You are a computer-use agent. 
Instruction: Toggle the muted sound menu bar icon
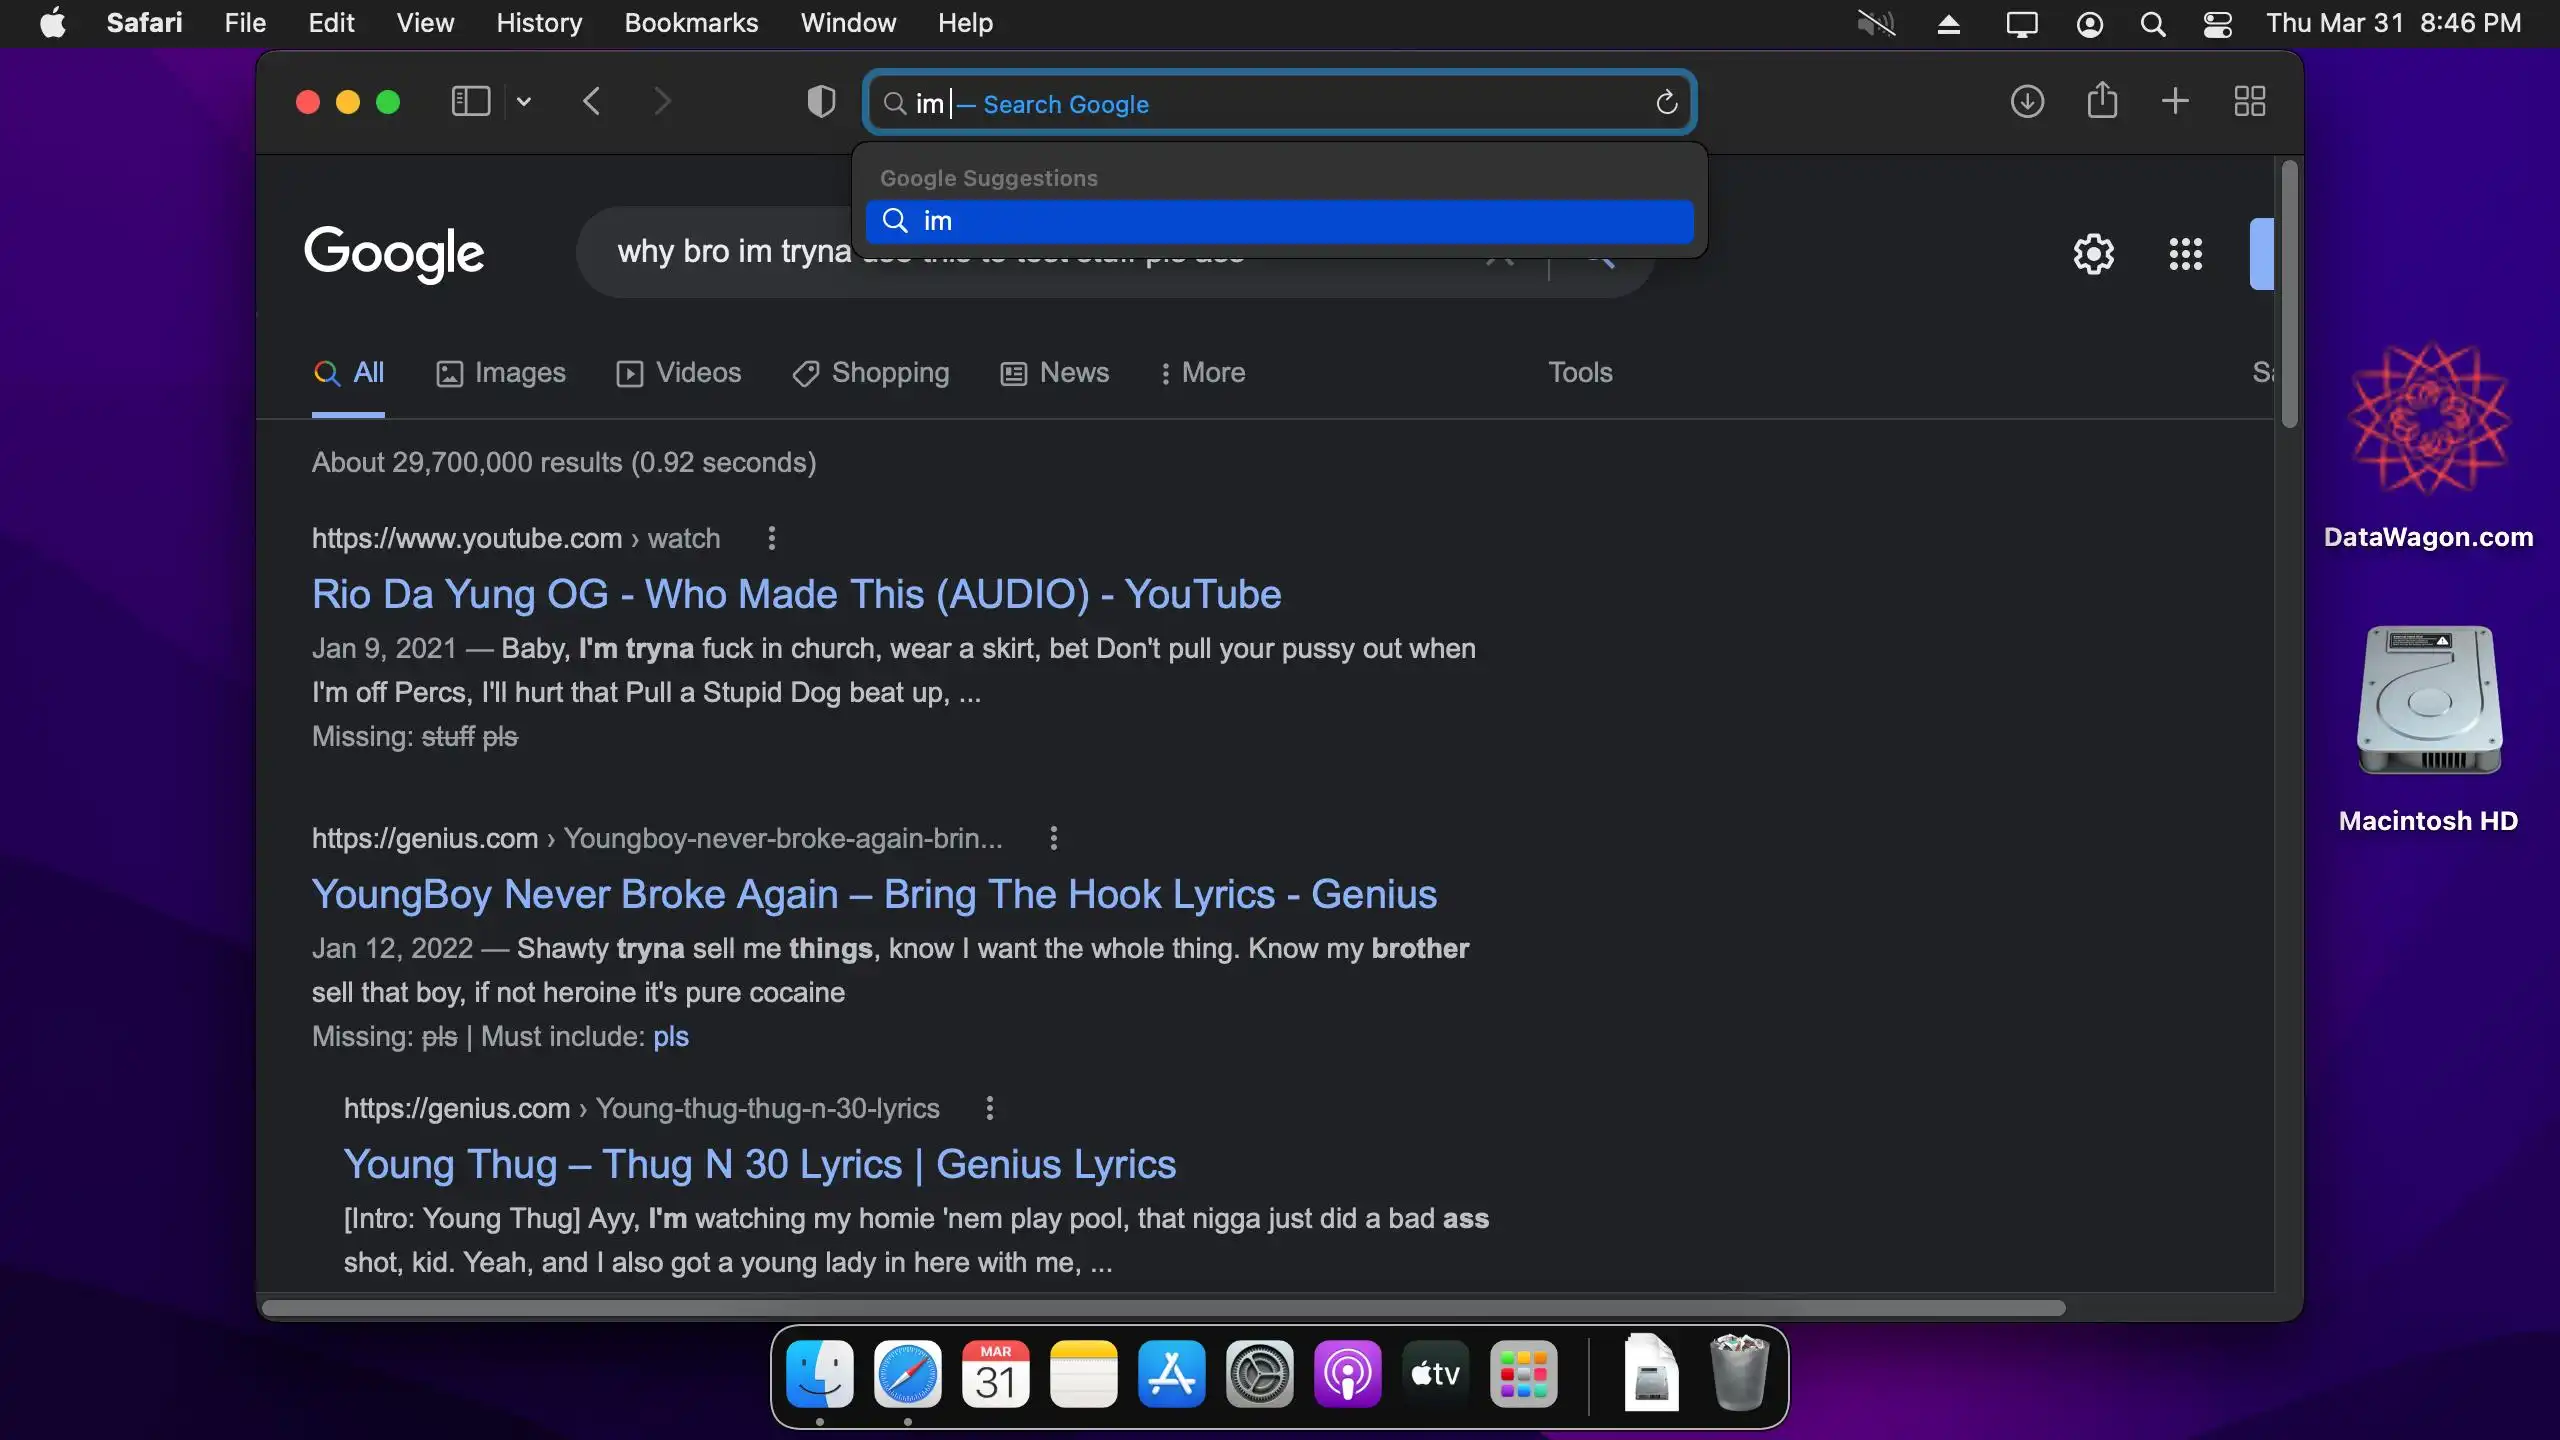coord(1876,24)
